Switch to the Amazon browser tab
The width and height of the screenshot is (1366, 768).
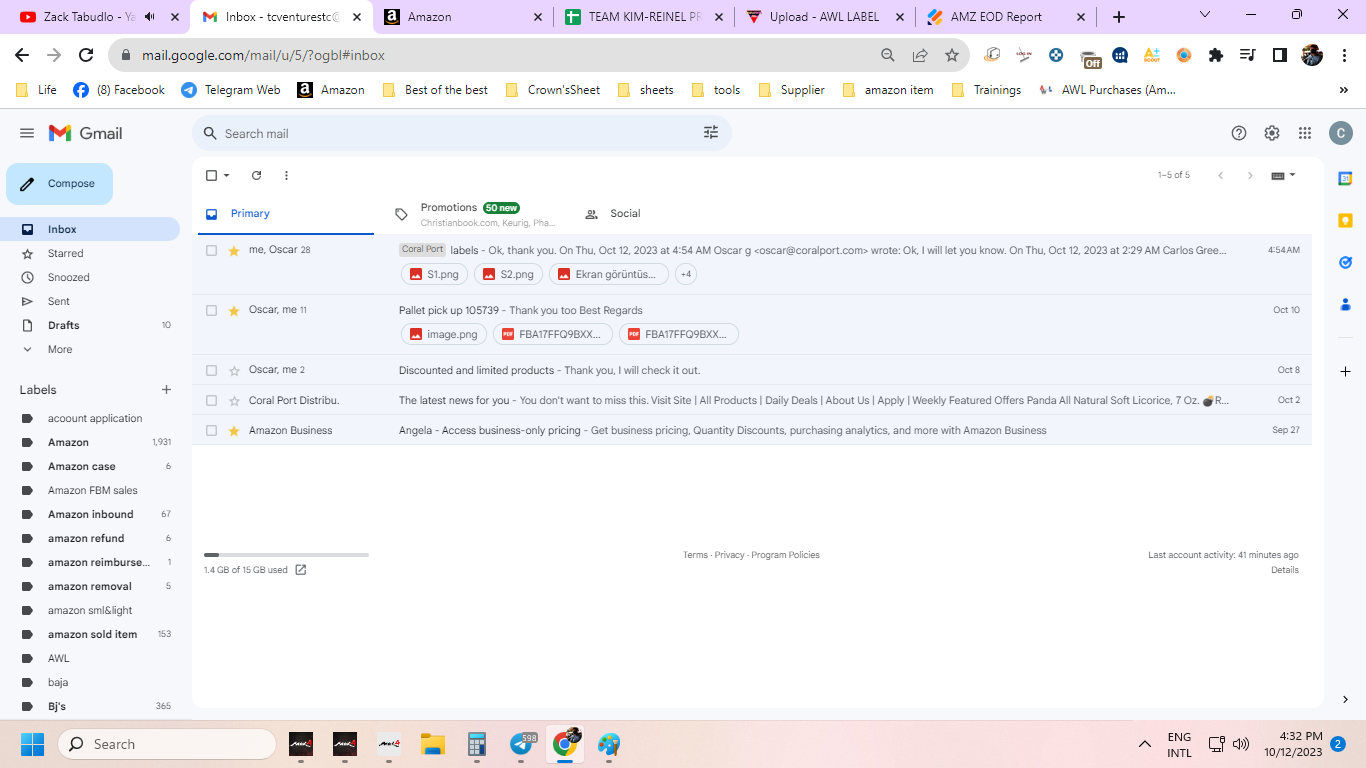click(462, 17)
